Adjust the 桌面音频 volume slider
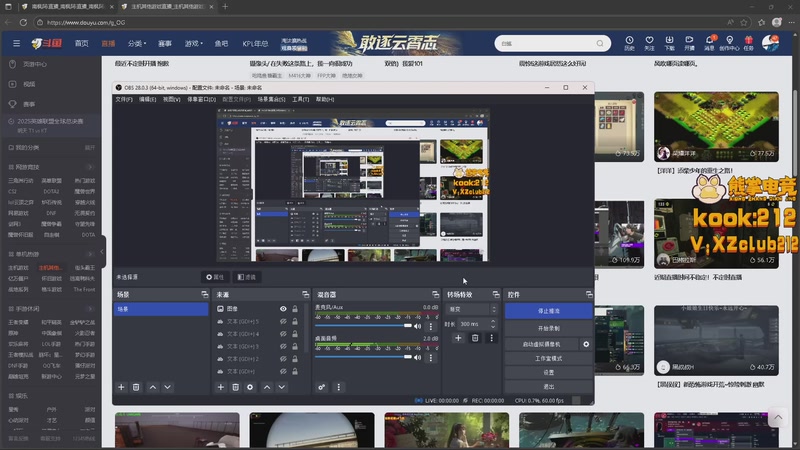 (363, 357)
